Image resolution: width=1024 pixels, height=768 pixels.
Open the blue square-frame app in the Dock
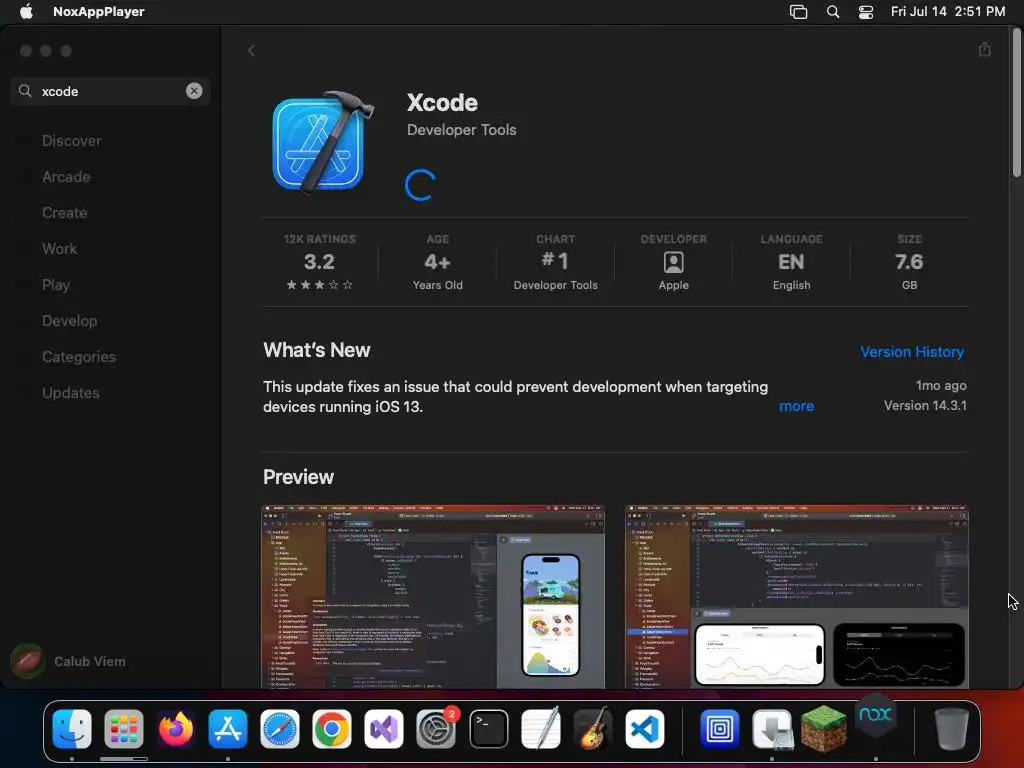coord(720,728)
